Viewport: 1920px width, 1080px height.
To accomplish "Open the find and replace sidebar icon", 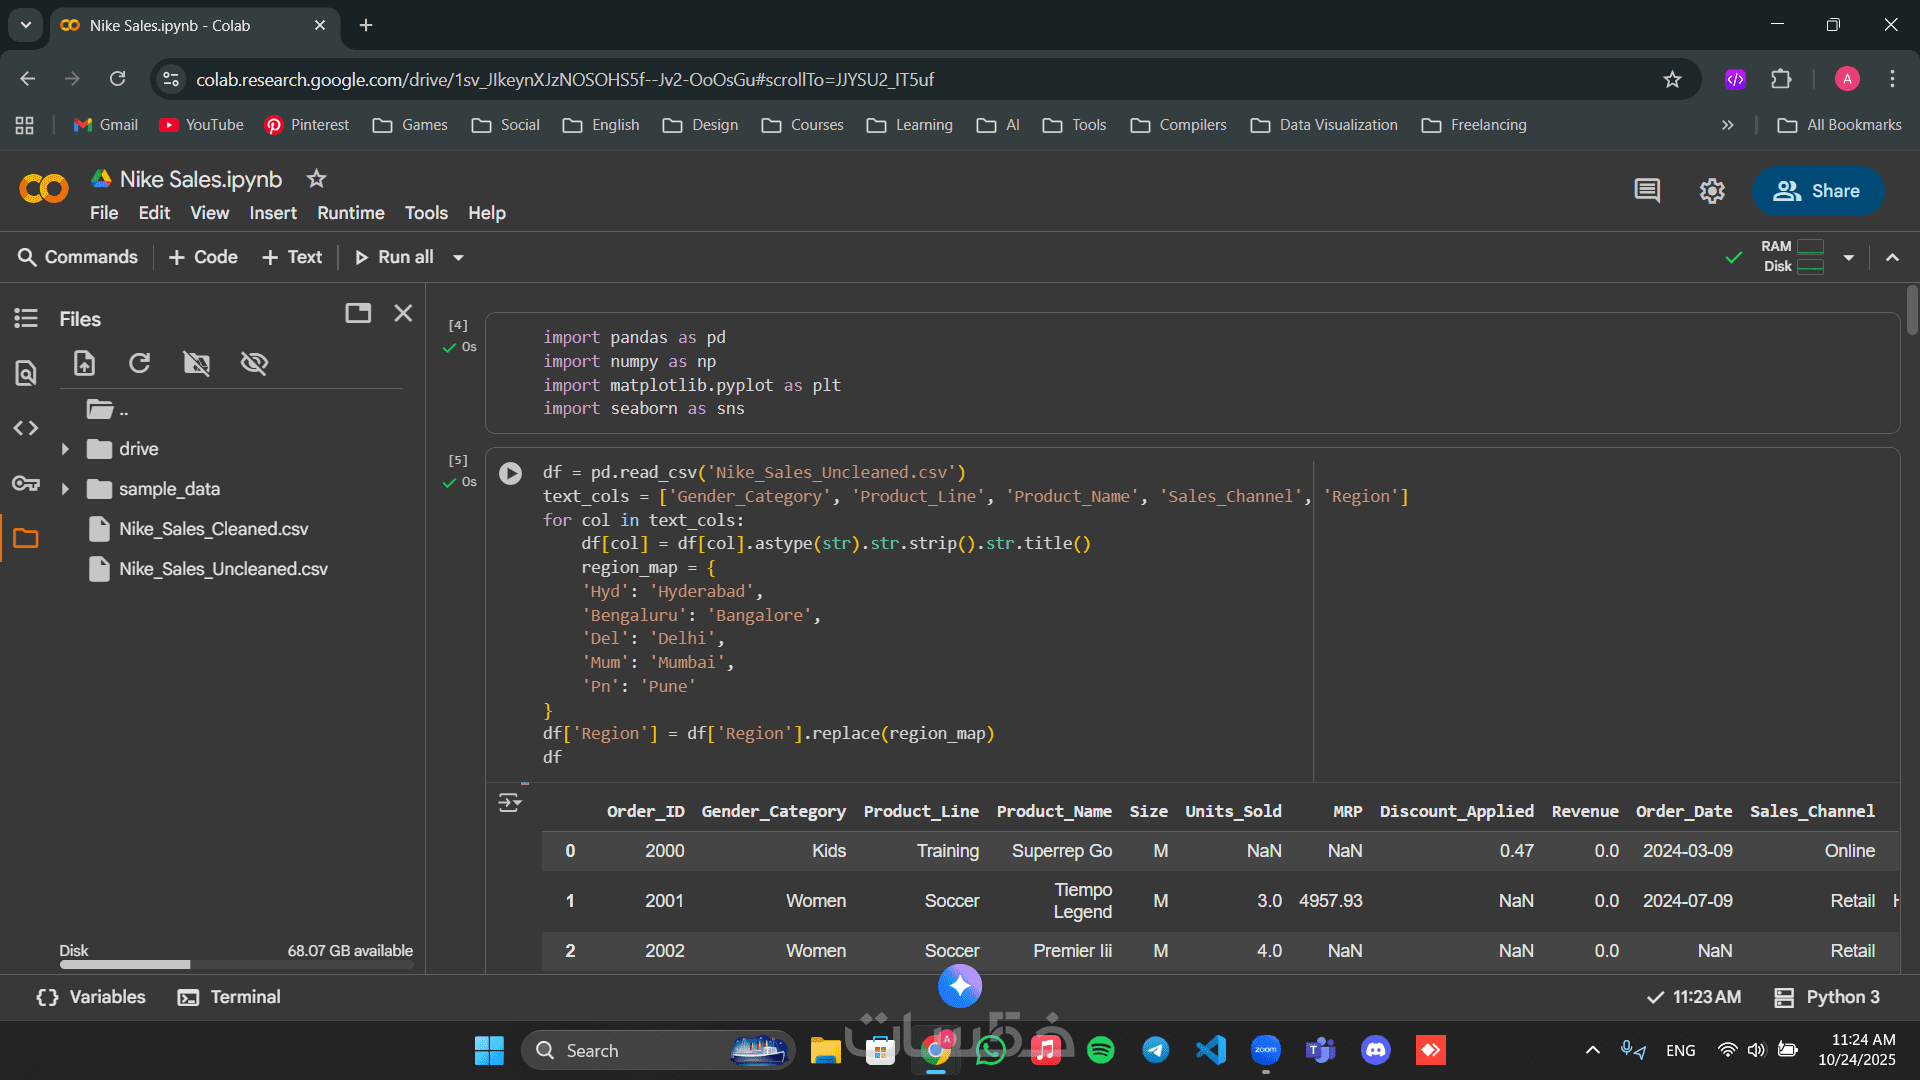I will point(26,373).
